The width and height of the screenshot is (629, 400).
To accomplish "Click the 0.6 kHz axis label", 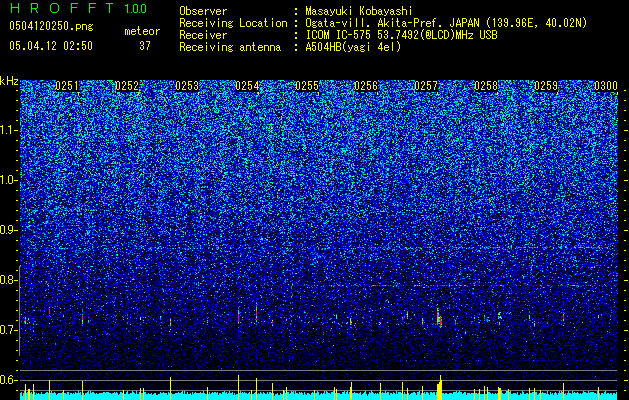I will 8,380.
